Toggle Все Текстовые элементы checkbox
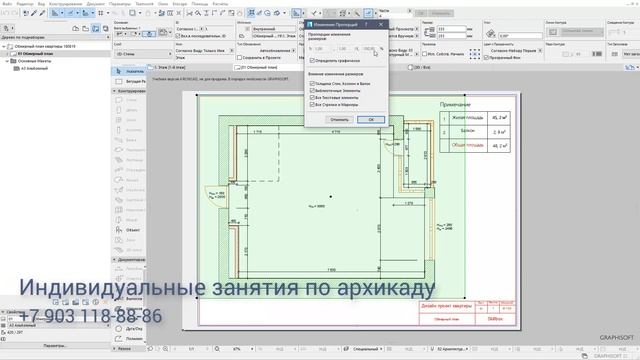 pos(312,98)
